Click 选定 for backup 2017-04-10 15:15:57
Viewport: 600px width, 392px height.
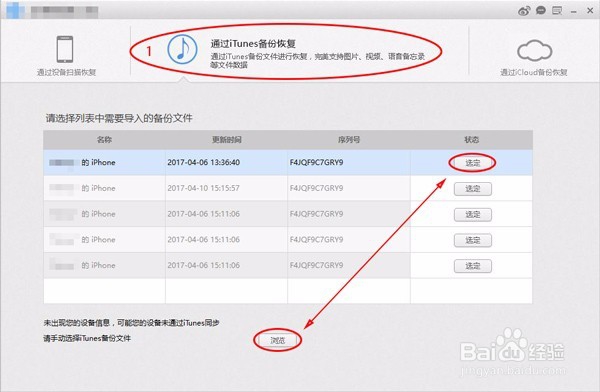coord(473,189)
